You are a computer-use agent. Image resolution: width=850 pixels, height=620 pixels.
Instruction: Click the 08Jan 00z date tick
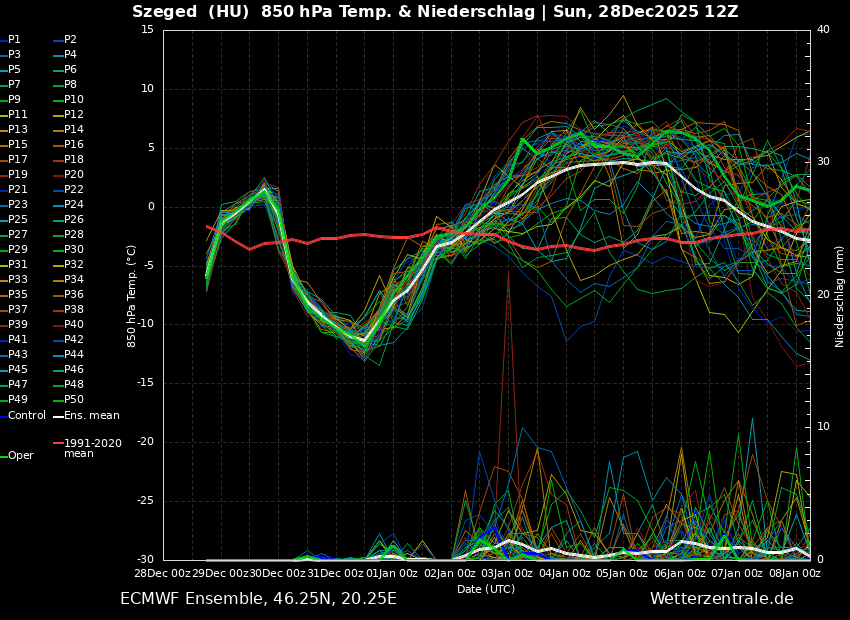[795, 573]
